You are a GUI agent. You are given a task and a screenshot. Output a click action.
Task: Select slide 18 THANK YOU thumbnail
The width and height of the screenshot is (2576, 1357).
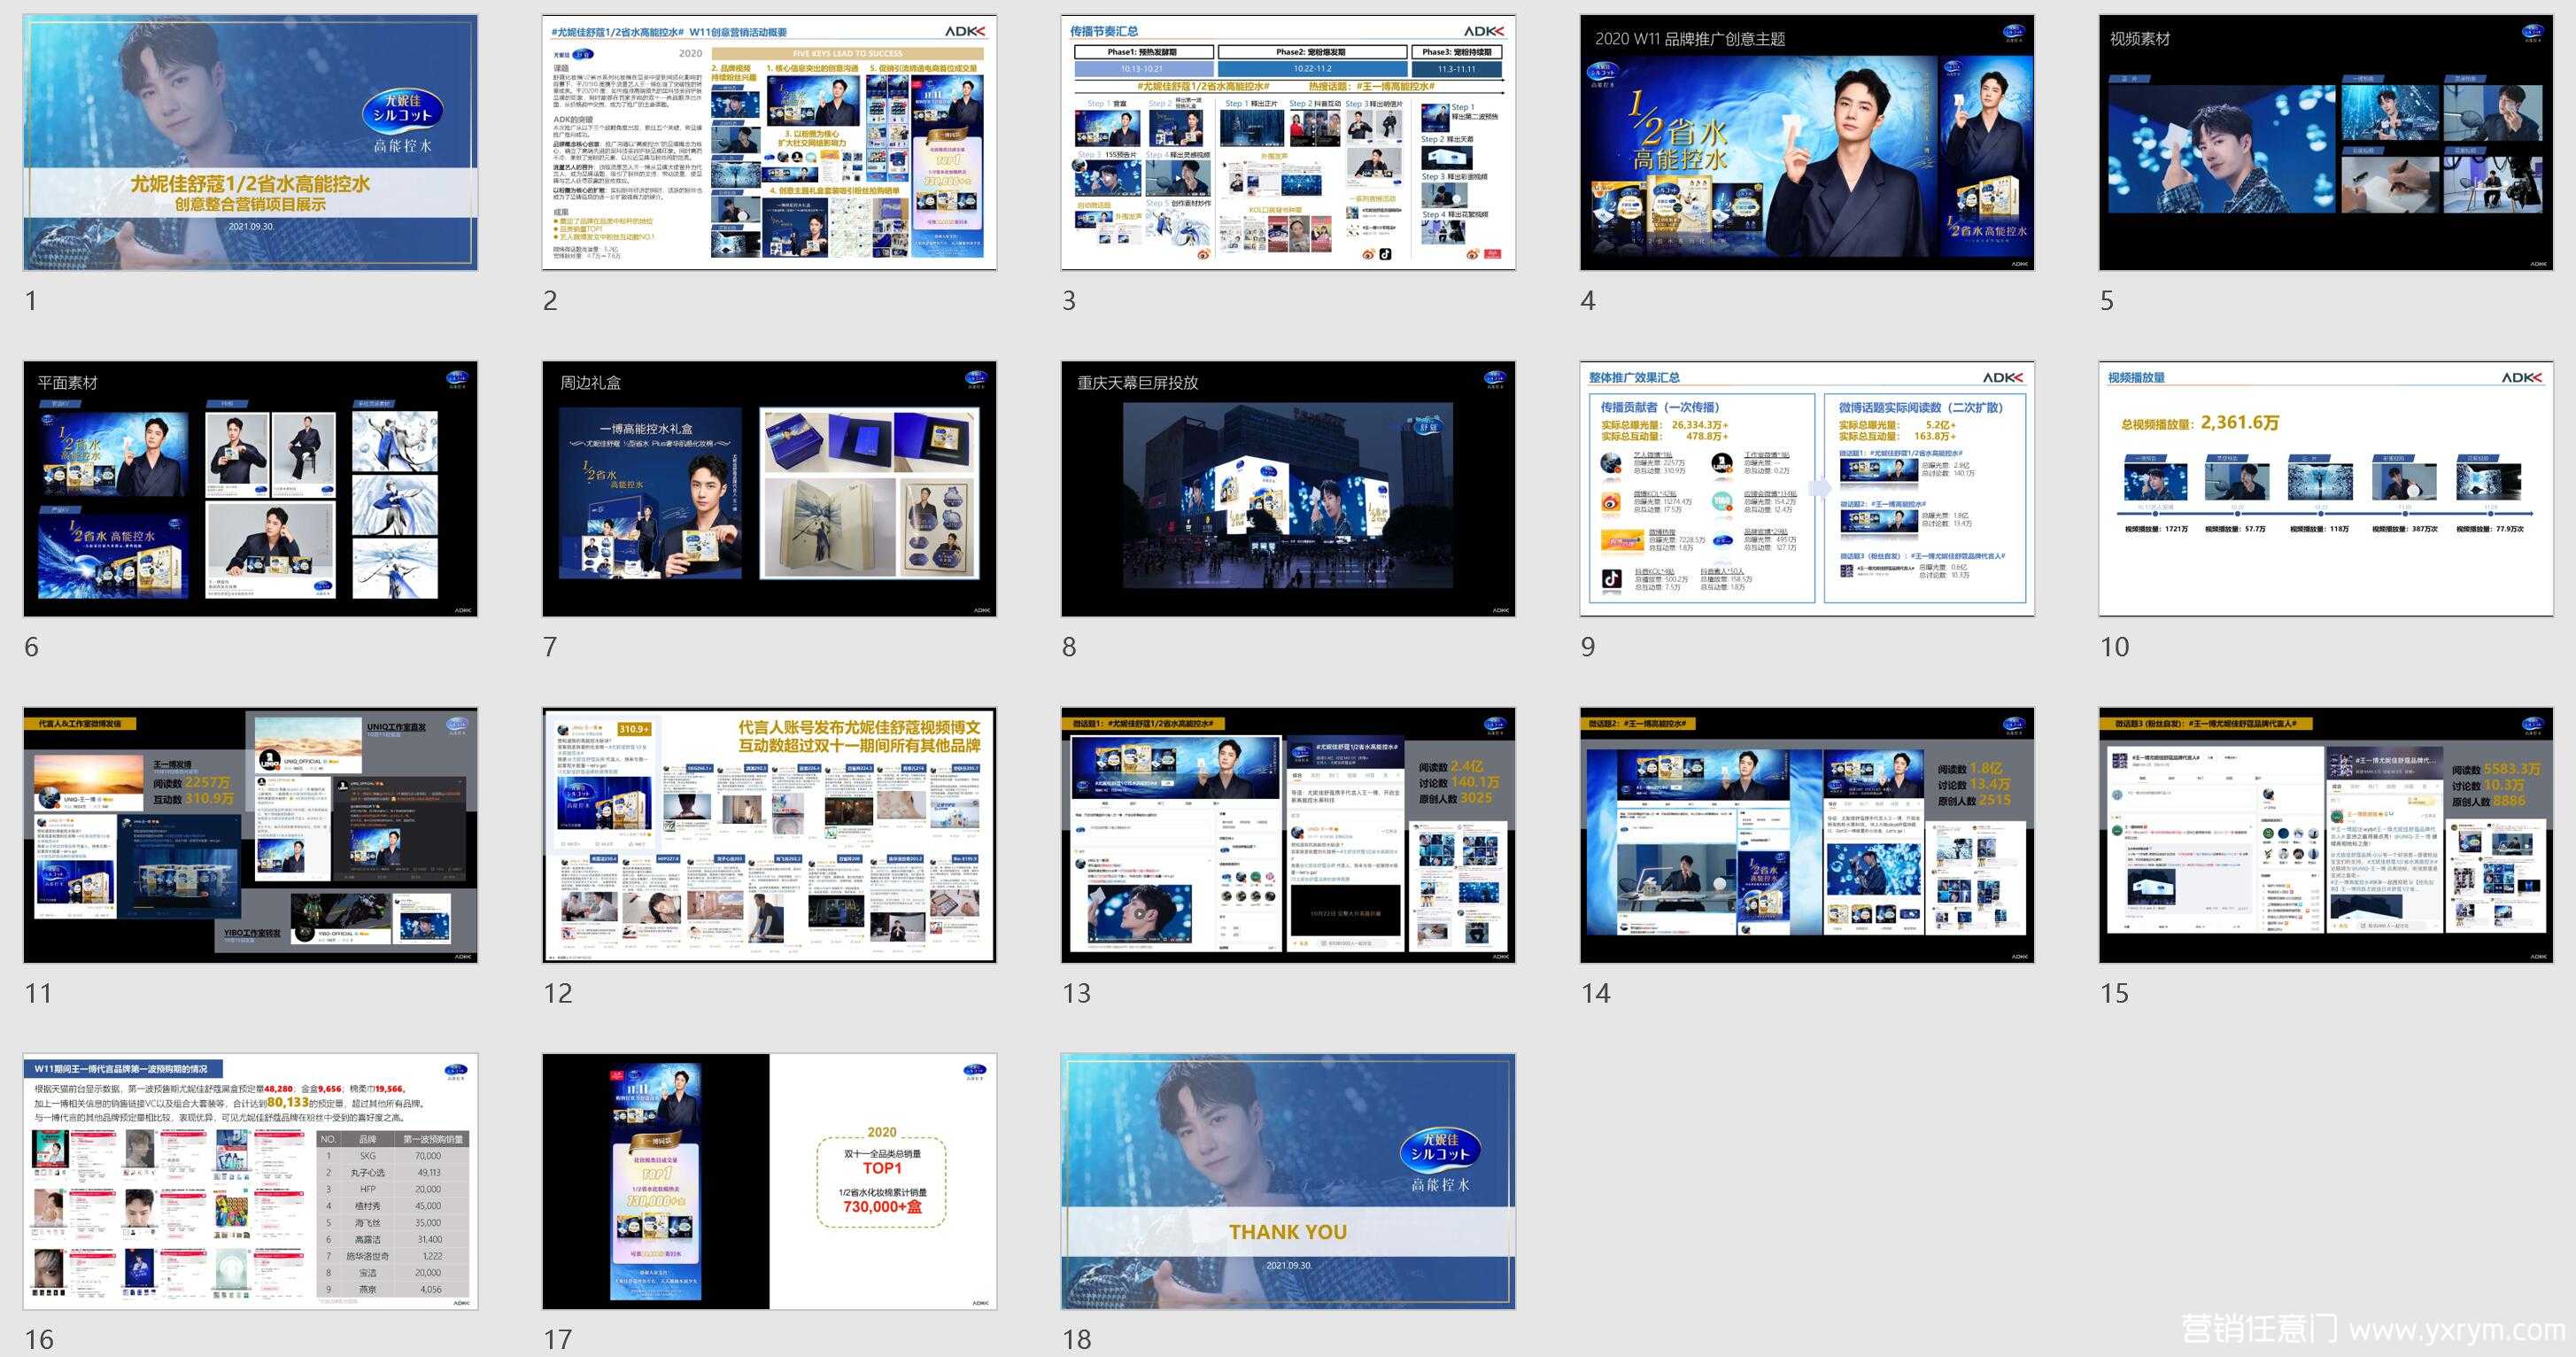coord(1288,1181)
